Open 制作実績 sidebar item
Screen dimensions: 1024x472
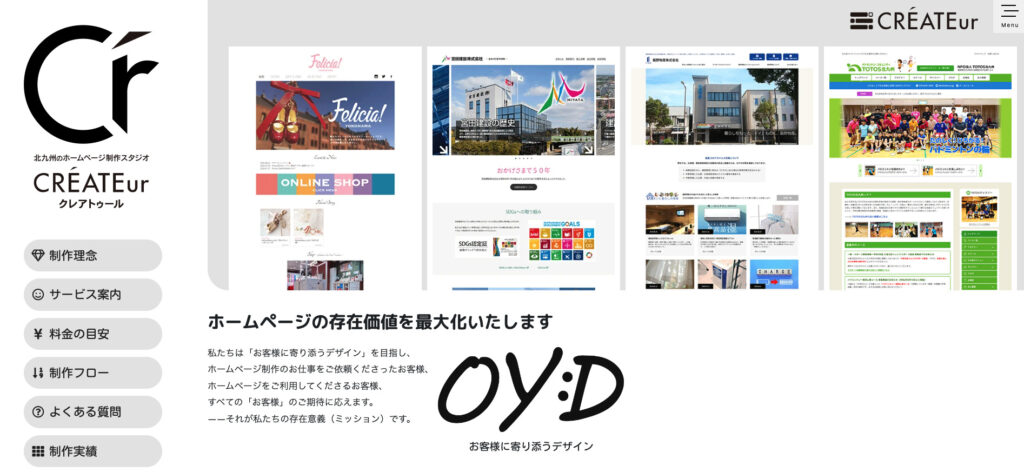[x=93, y=451]
